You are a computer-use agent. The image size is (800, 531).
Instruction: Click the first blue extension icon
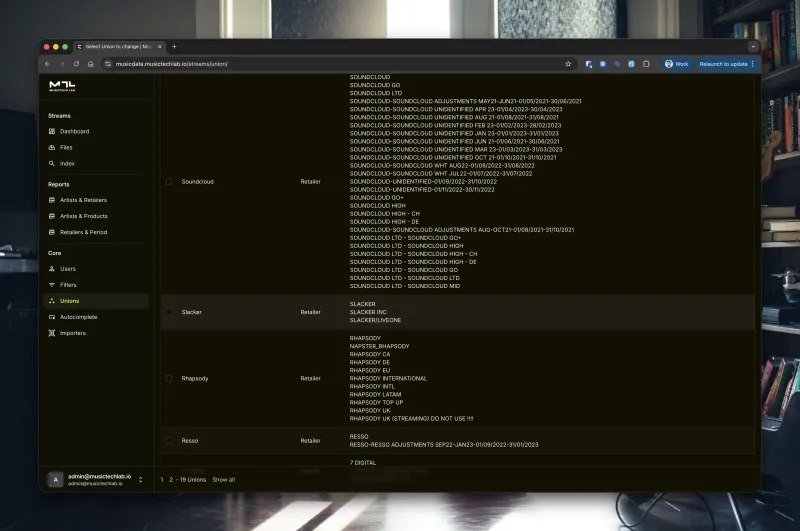(x=588, y=64)
